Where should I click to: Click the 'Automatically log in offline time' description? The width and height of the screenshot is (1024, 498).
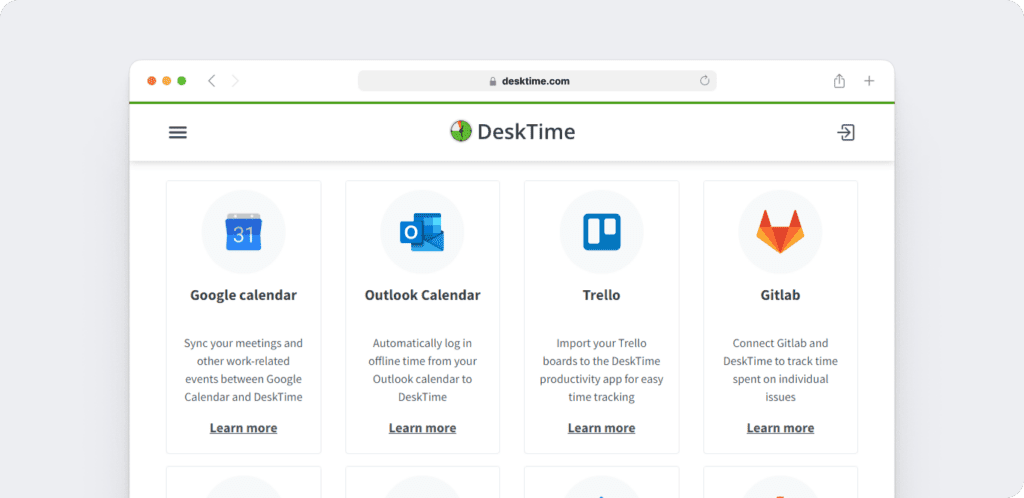pyautogui.click(x=423, y=369)
